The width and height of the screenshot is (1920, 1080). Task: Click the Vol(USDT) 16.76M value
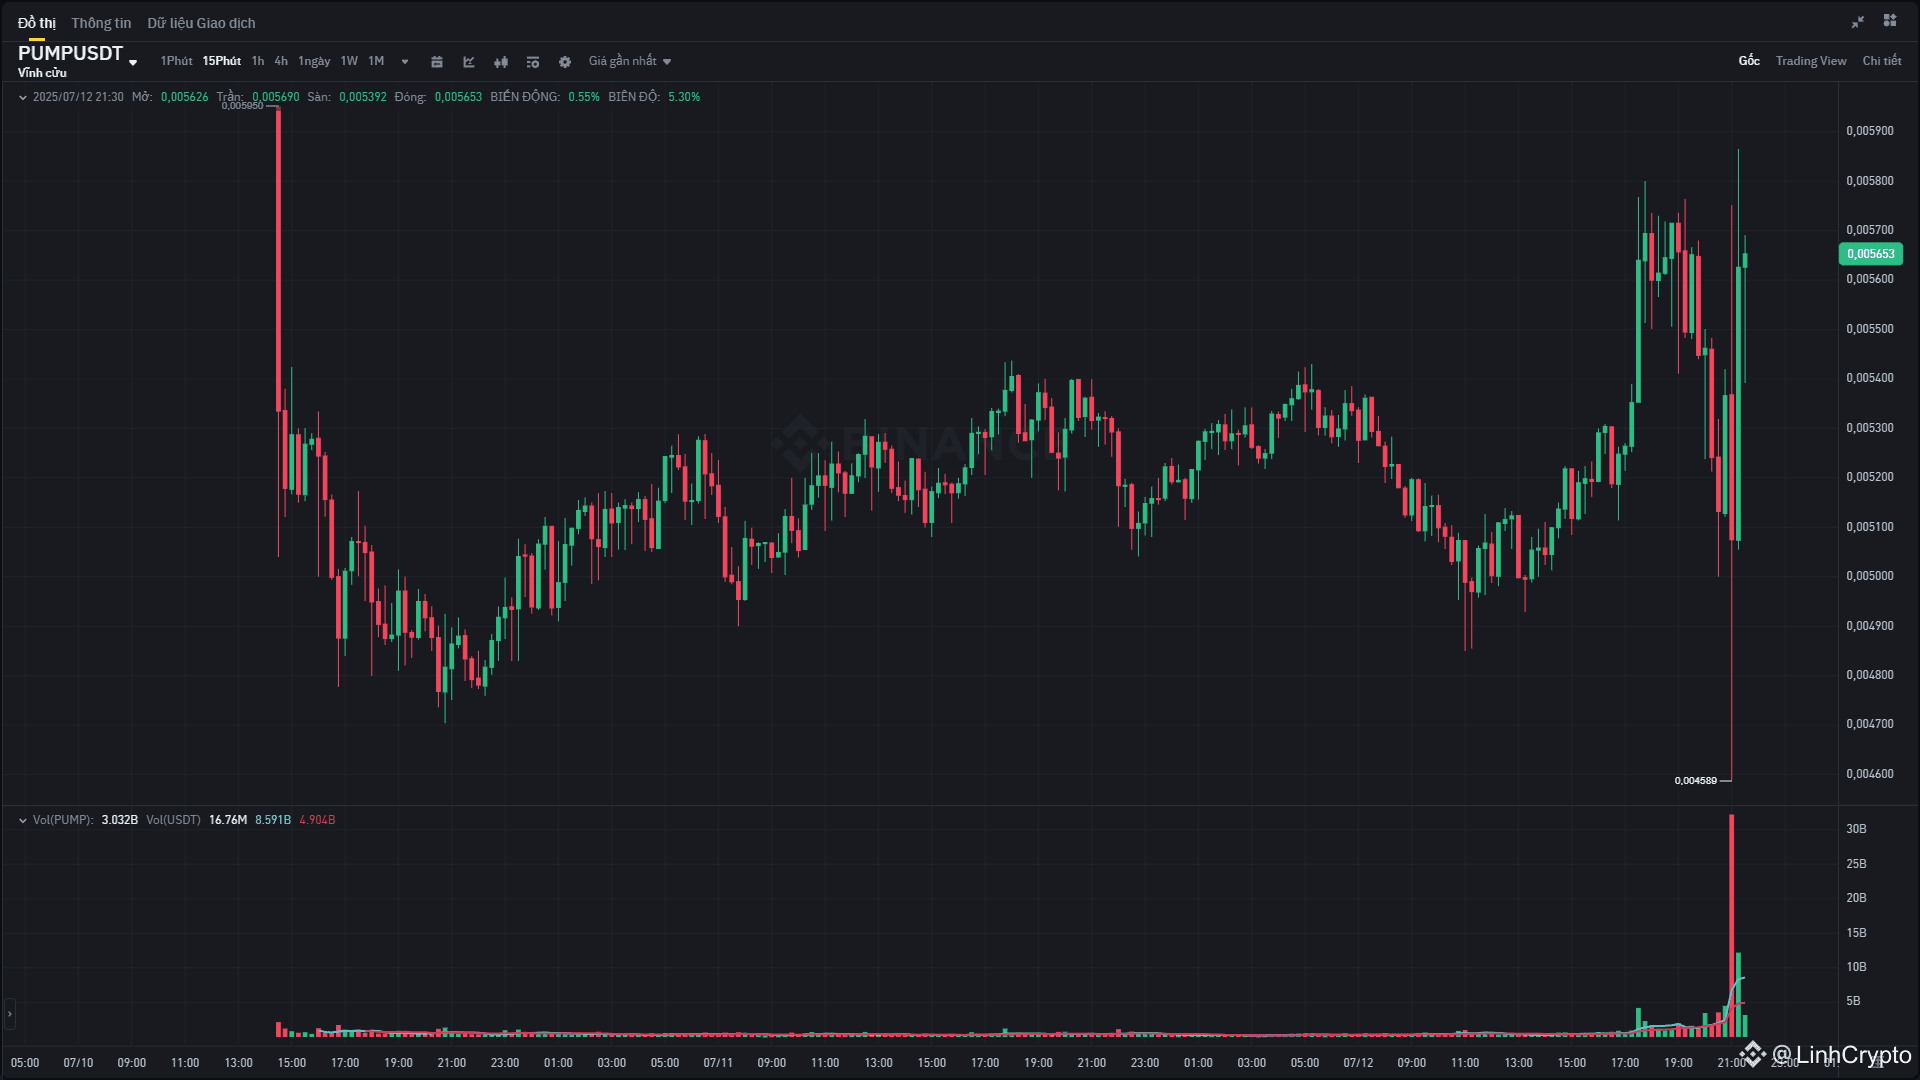pos(228,820)
